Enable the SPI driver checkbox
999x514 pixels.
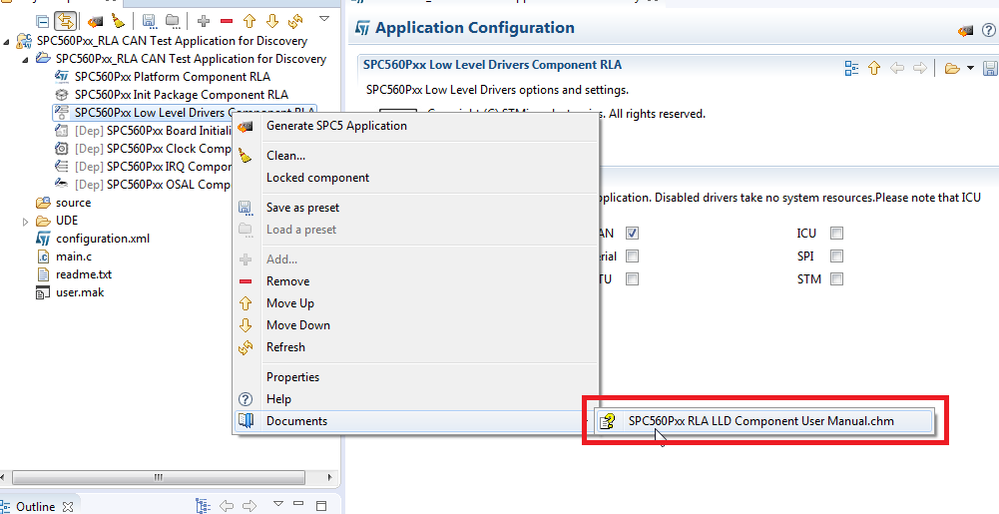837,256
